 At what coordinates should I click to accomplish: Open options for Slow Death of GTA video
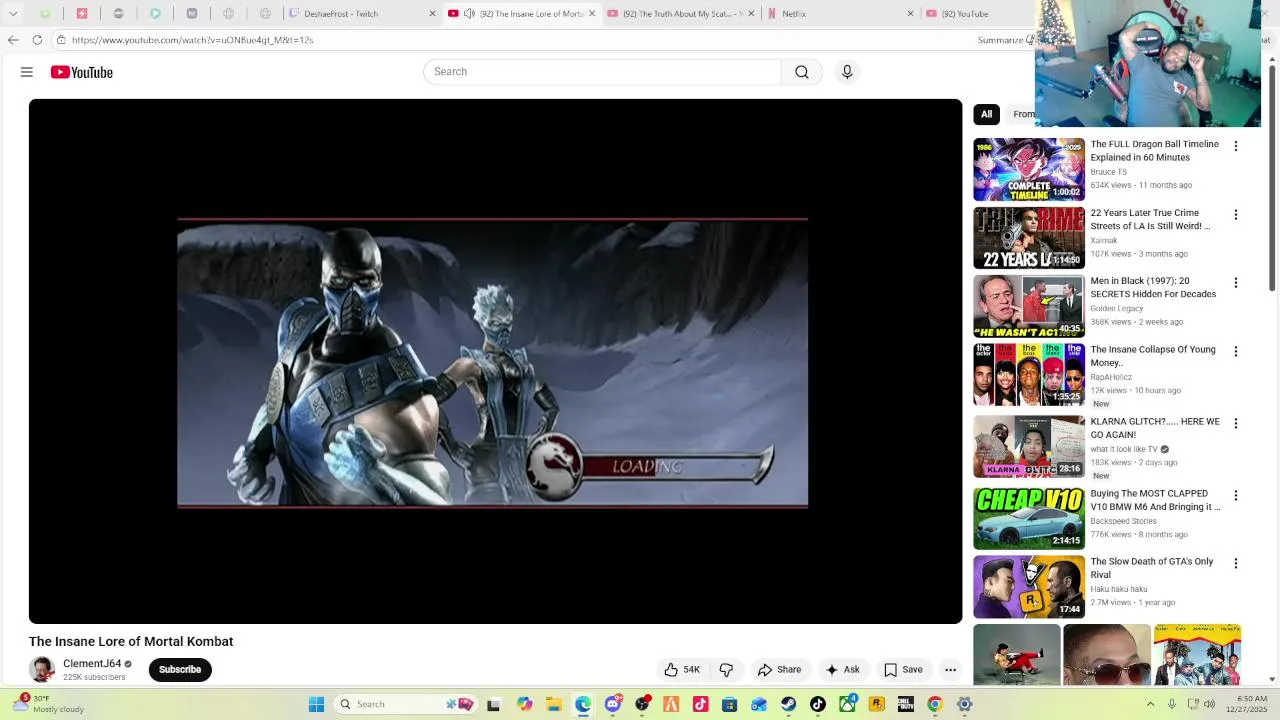pyautogui.click(x=1235, y=563)
